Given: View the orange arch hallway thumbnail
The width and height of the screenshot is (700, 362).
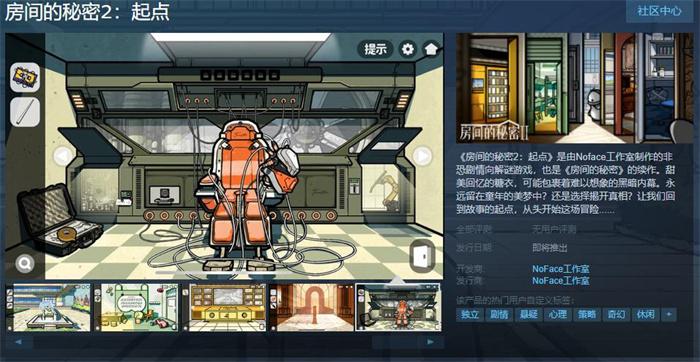Looking at the screenshot, I should [x=311, y=308].
